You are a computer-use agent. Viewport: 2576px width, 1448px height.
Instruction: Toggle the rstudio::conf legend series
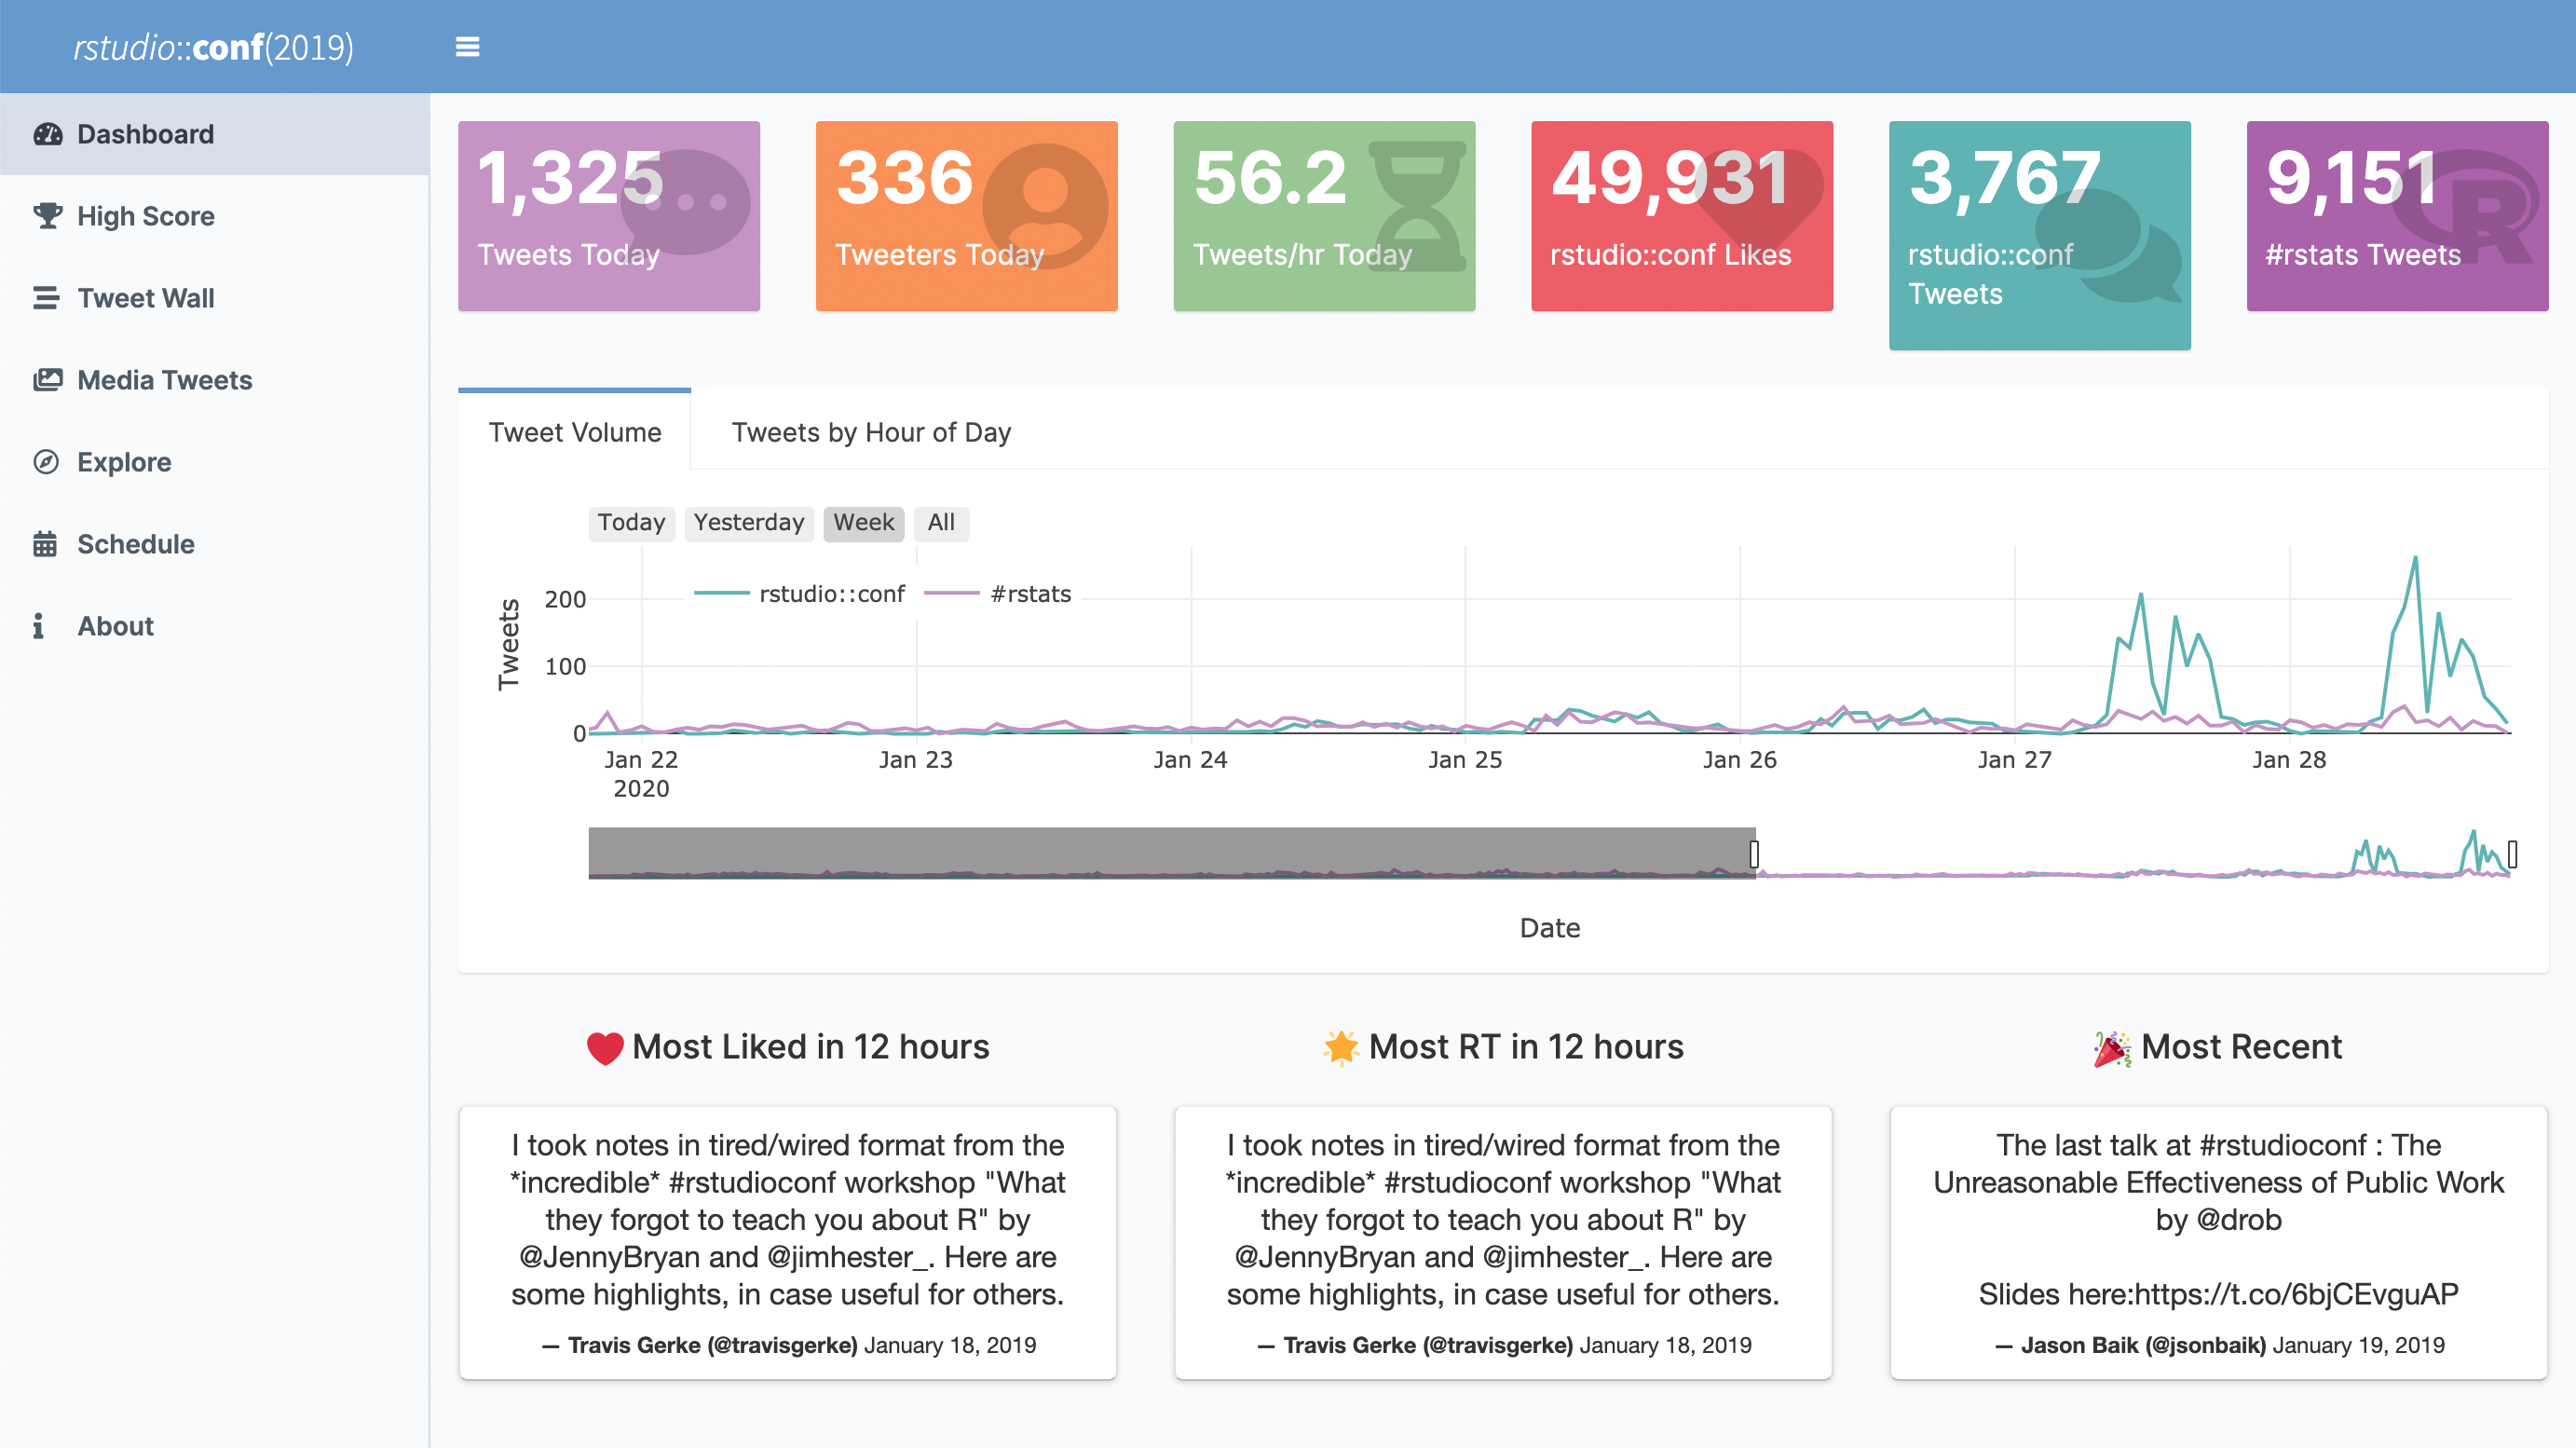tap(799, 594)
